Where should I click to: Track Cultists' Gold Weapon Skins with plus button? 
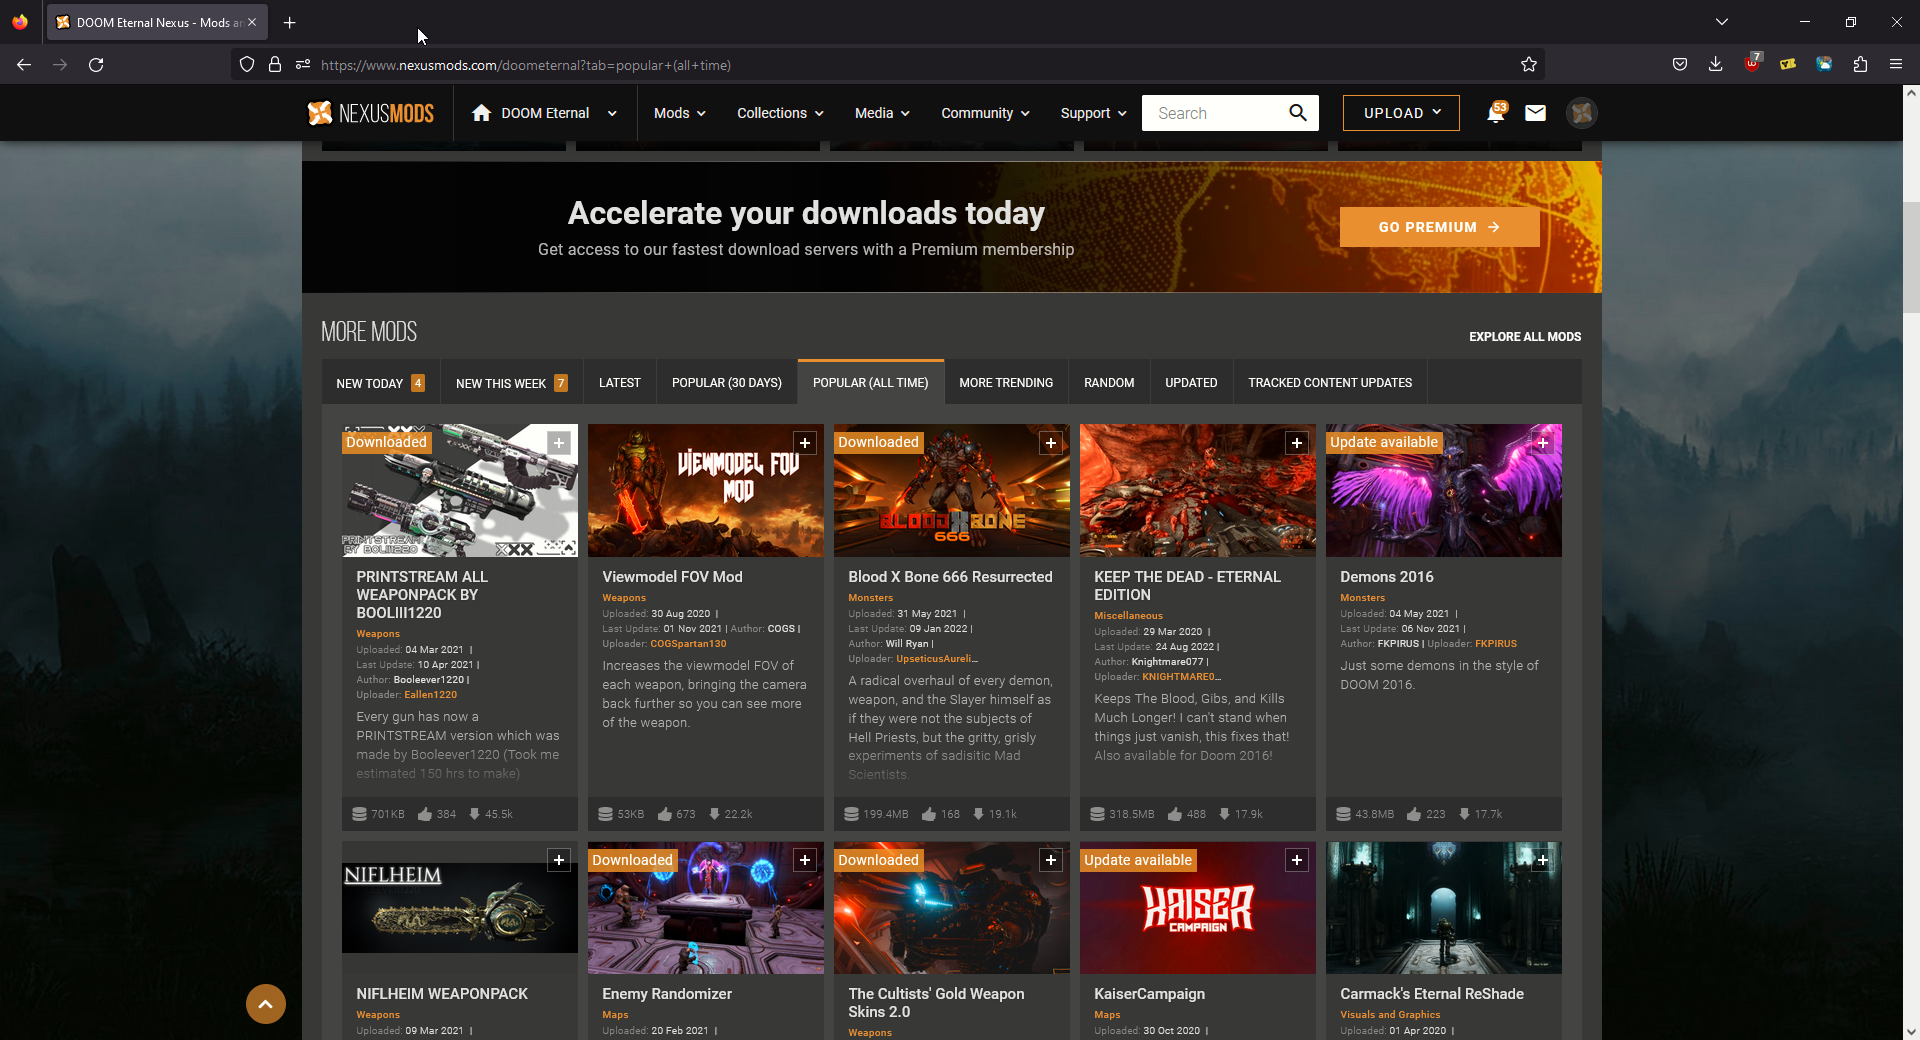(x=1051, y=860)
